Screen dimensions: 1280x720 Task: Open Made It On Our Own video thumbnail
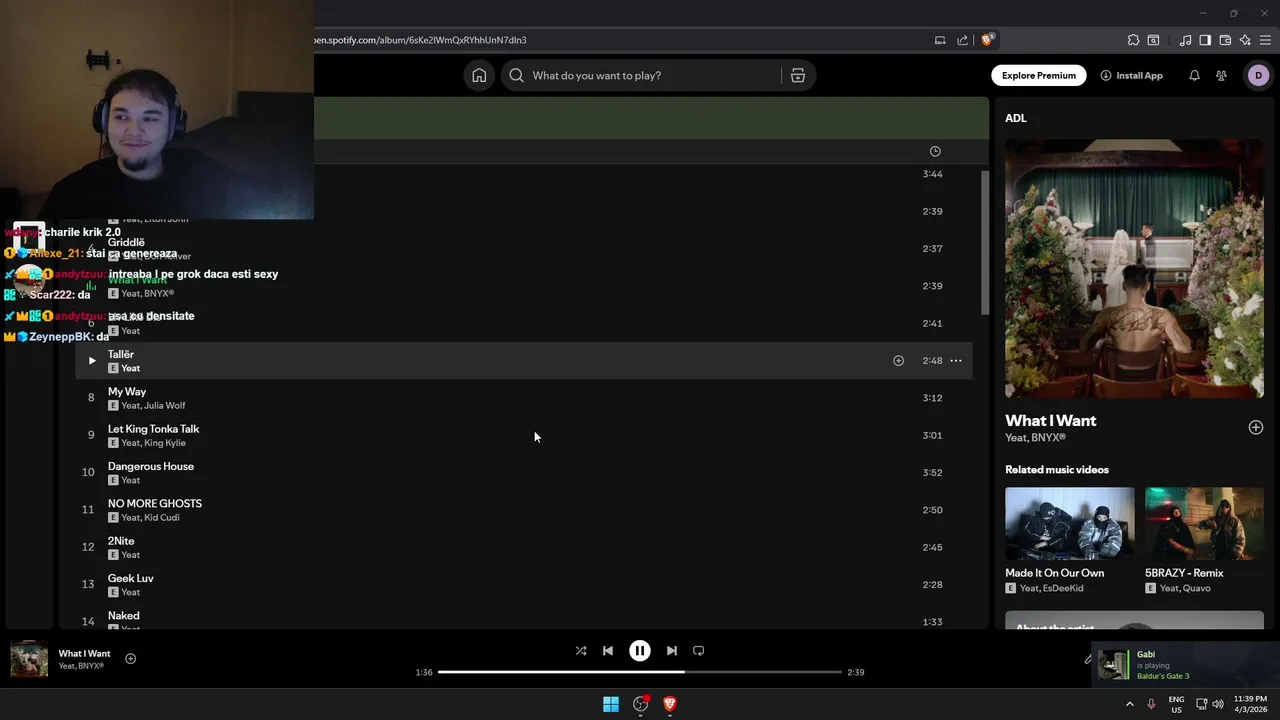click(x=1070, y=523)
